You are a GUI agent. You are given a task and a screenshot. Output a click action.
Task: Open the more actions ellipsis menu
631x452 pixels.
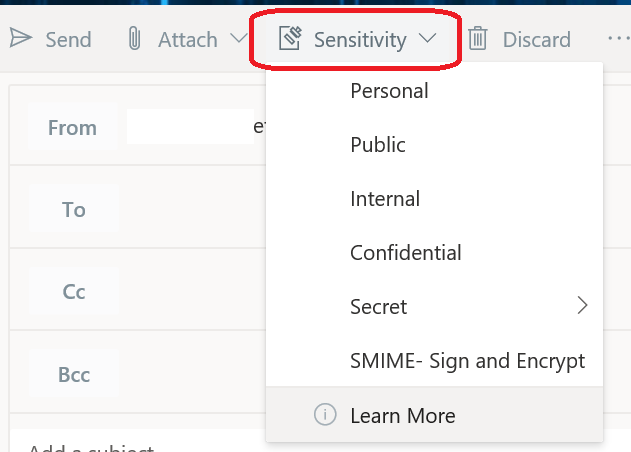pos(618,39)
